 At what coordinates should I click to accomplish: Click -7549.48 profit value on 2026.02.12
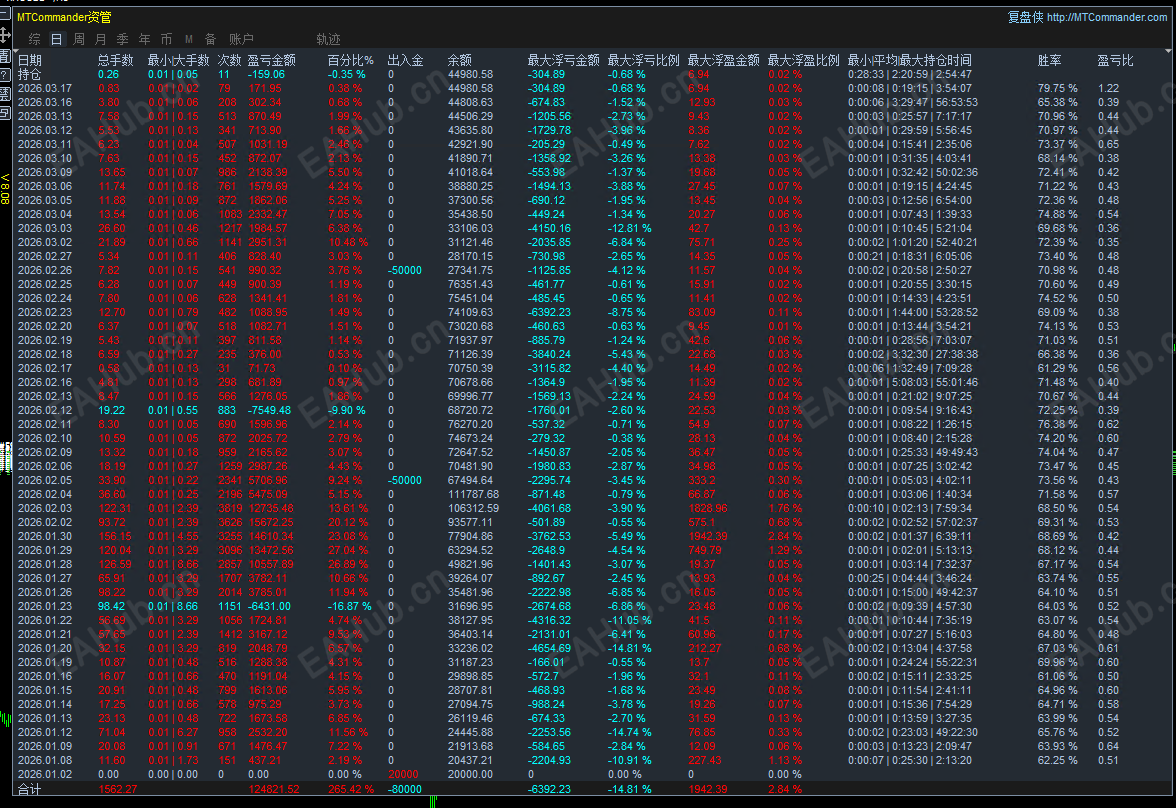269,410
